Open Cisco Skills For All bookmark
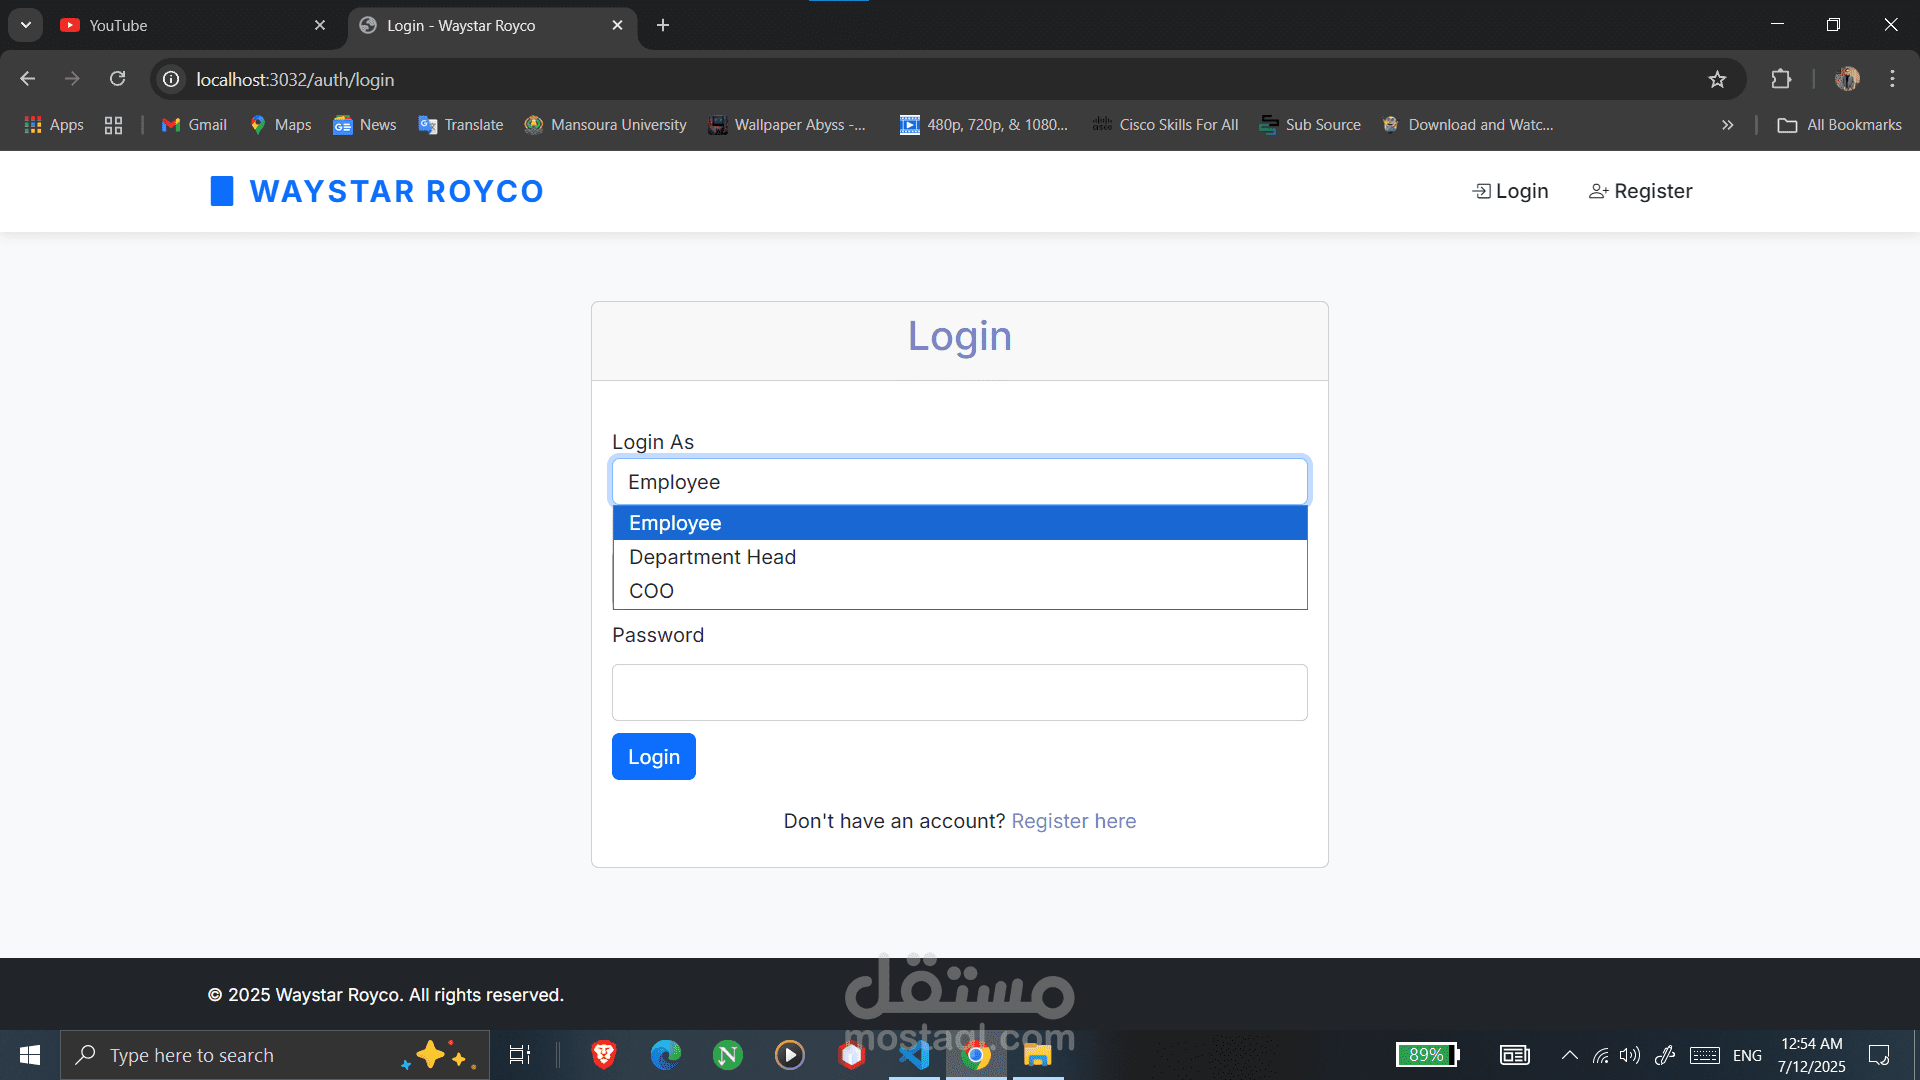1920x1080 pixels. pyautogui.click(x=1166, y=125)
